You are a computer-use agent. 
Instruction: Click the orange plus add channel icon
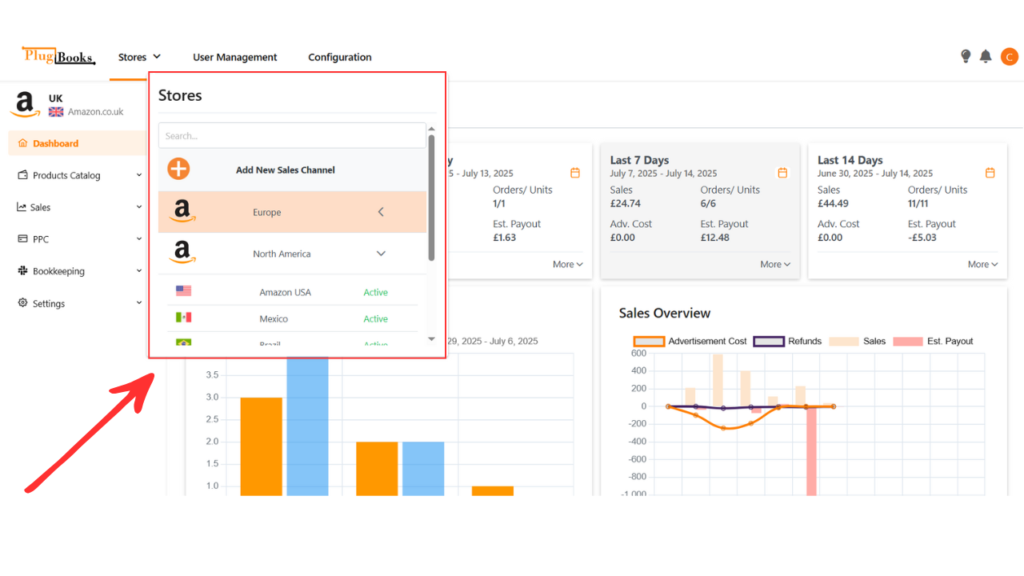(x=178, y=168)
